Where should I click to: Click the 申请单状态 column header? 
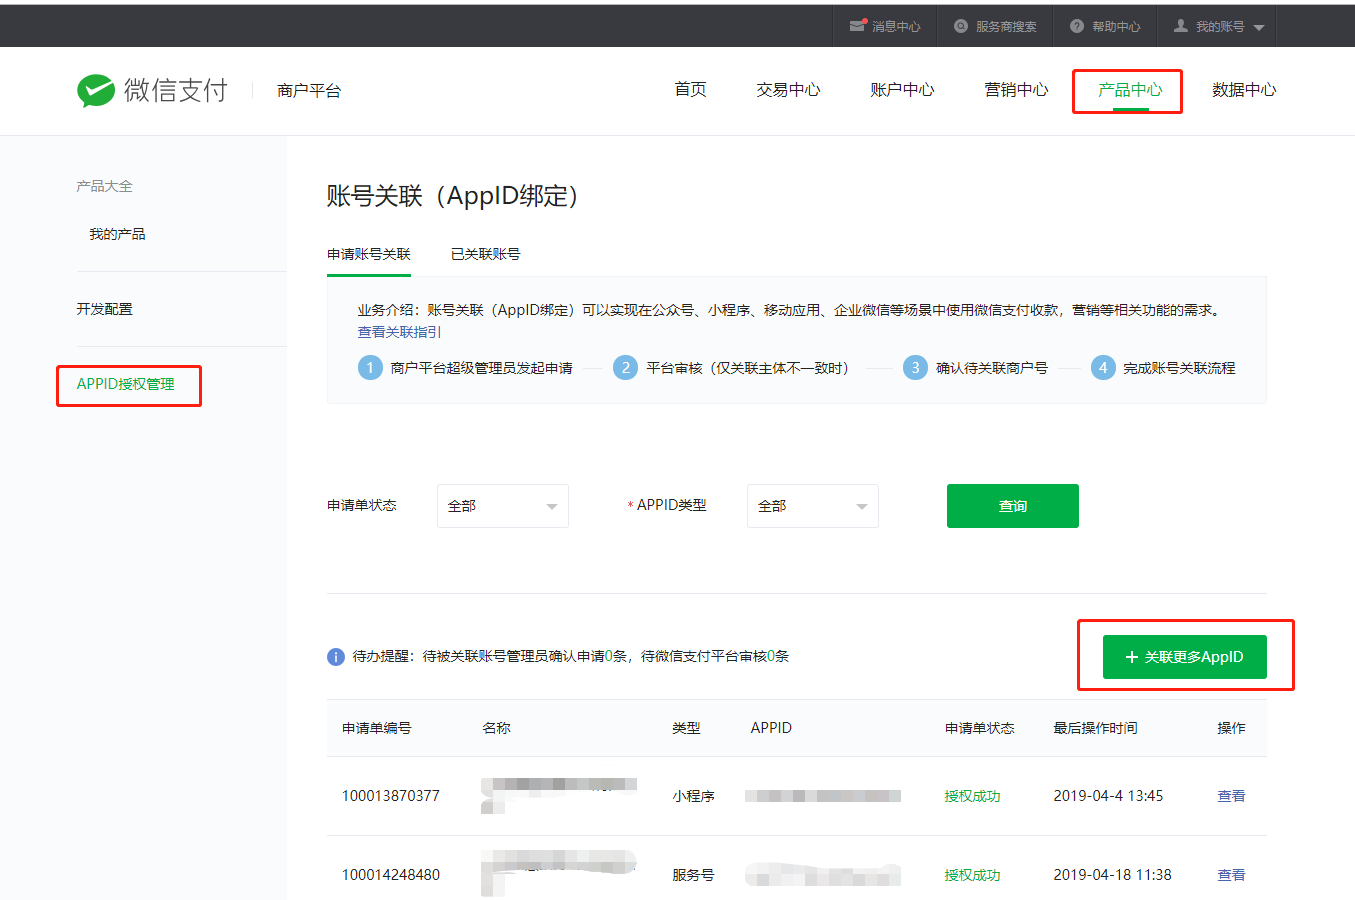(980, 728)
